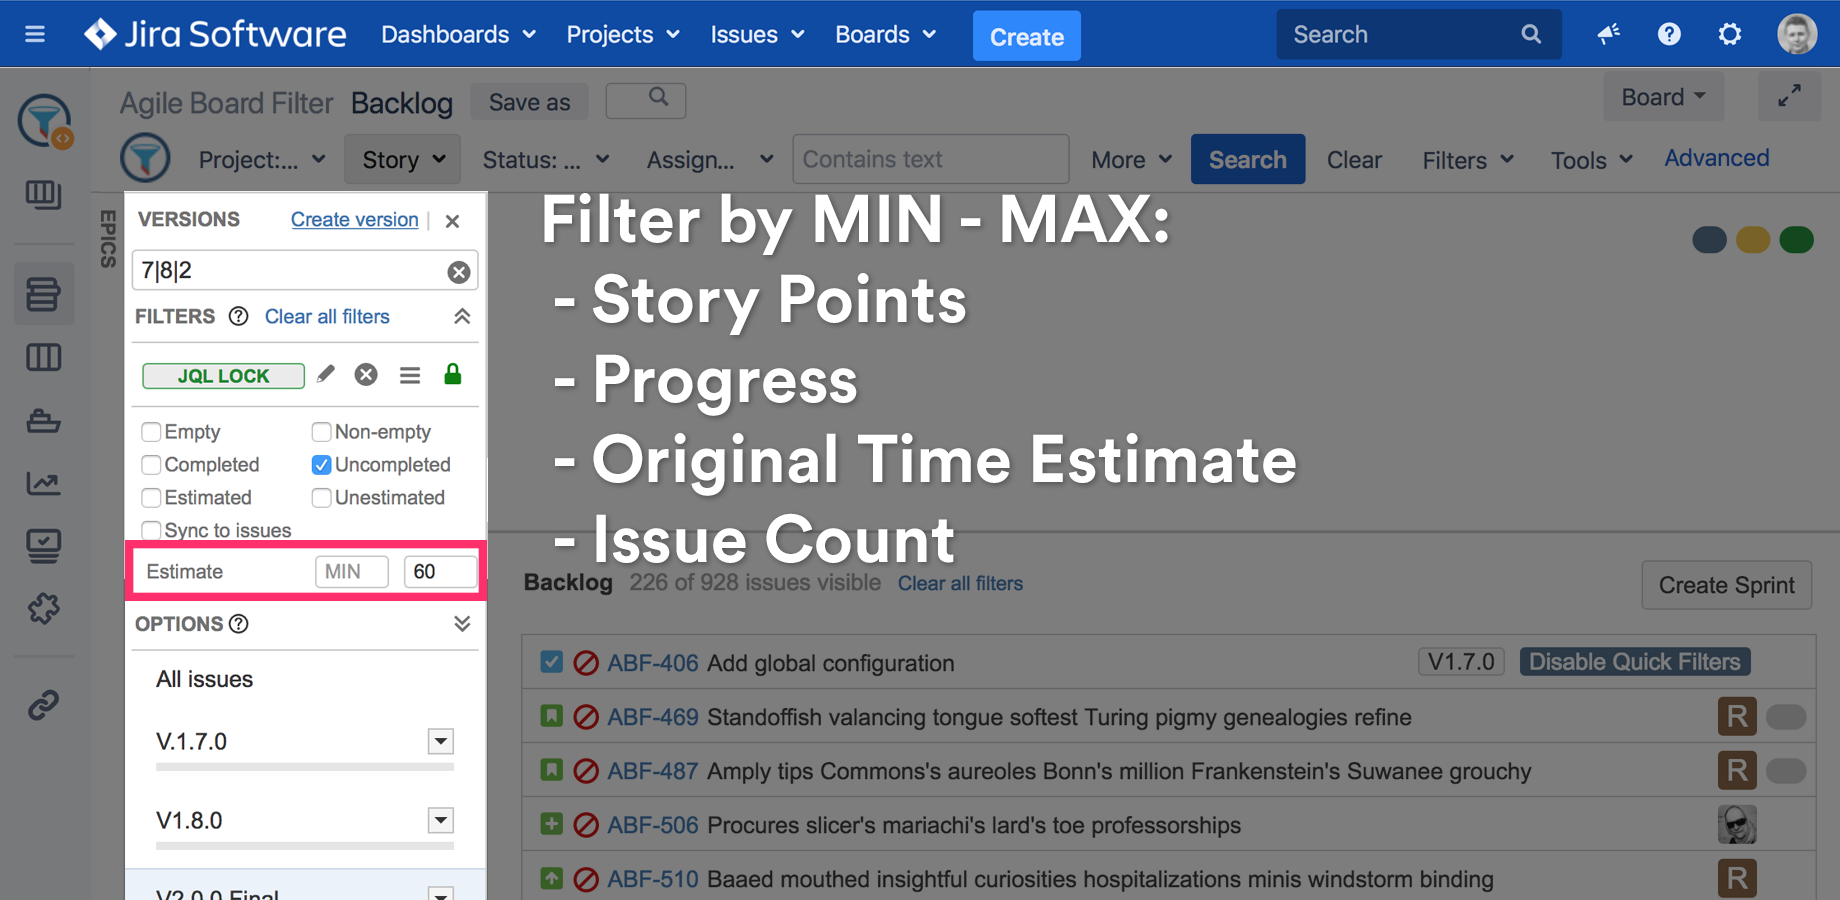Click the green lock icon beside JQL LOCK

(x=452, y=374)
